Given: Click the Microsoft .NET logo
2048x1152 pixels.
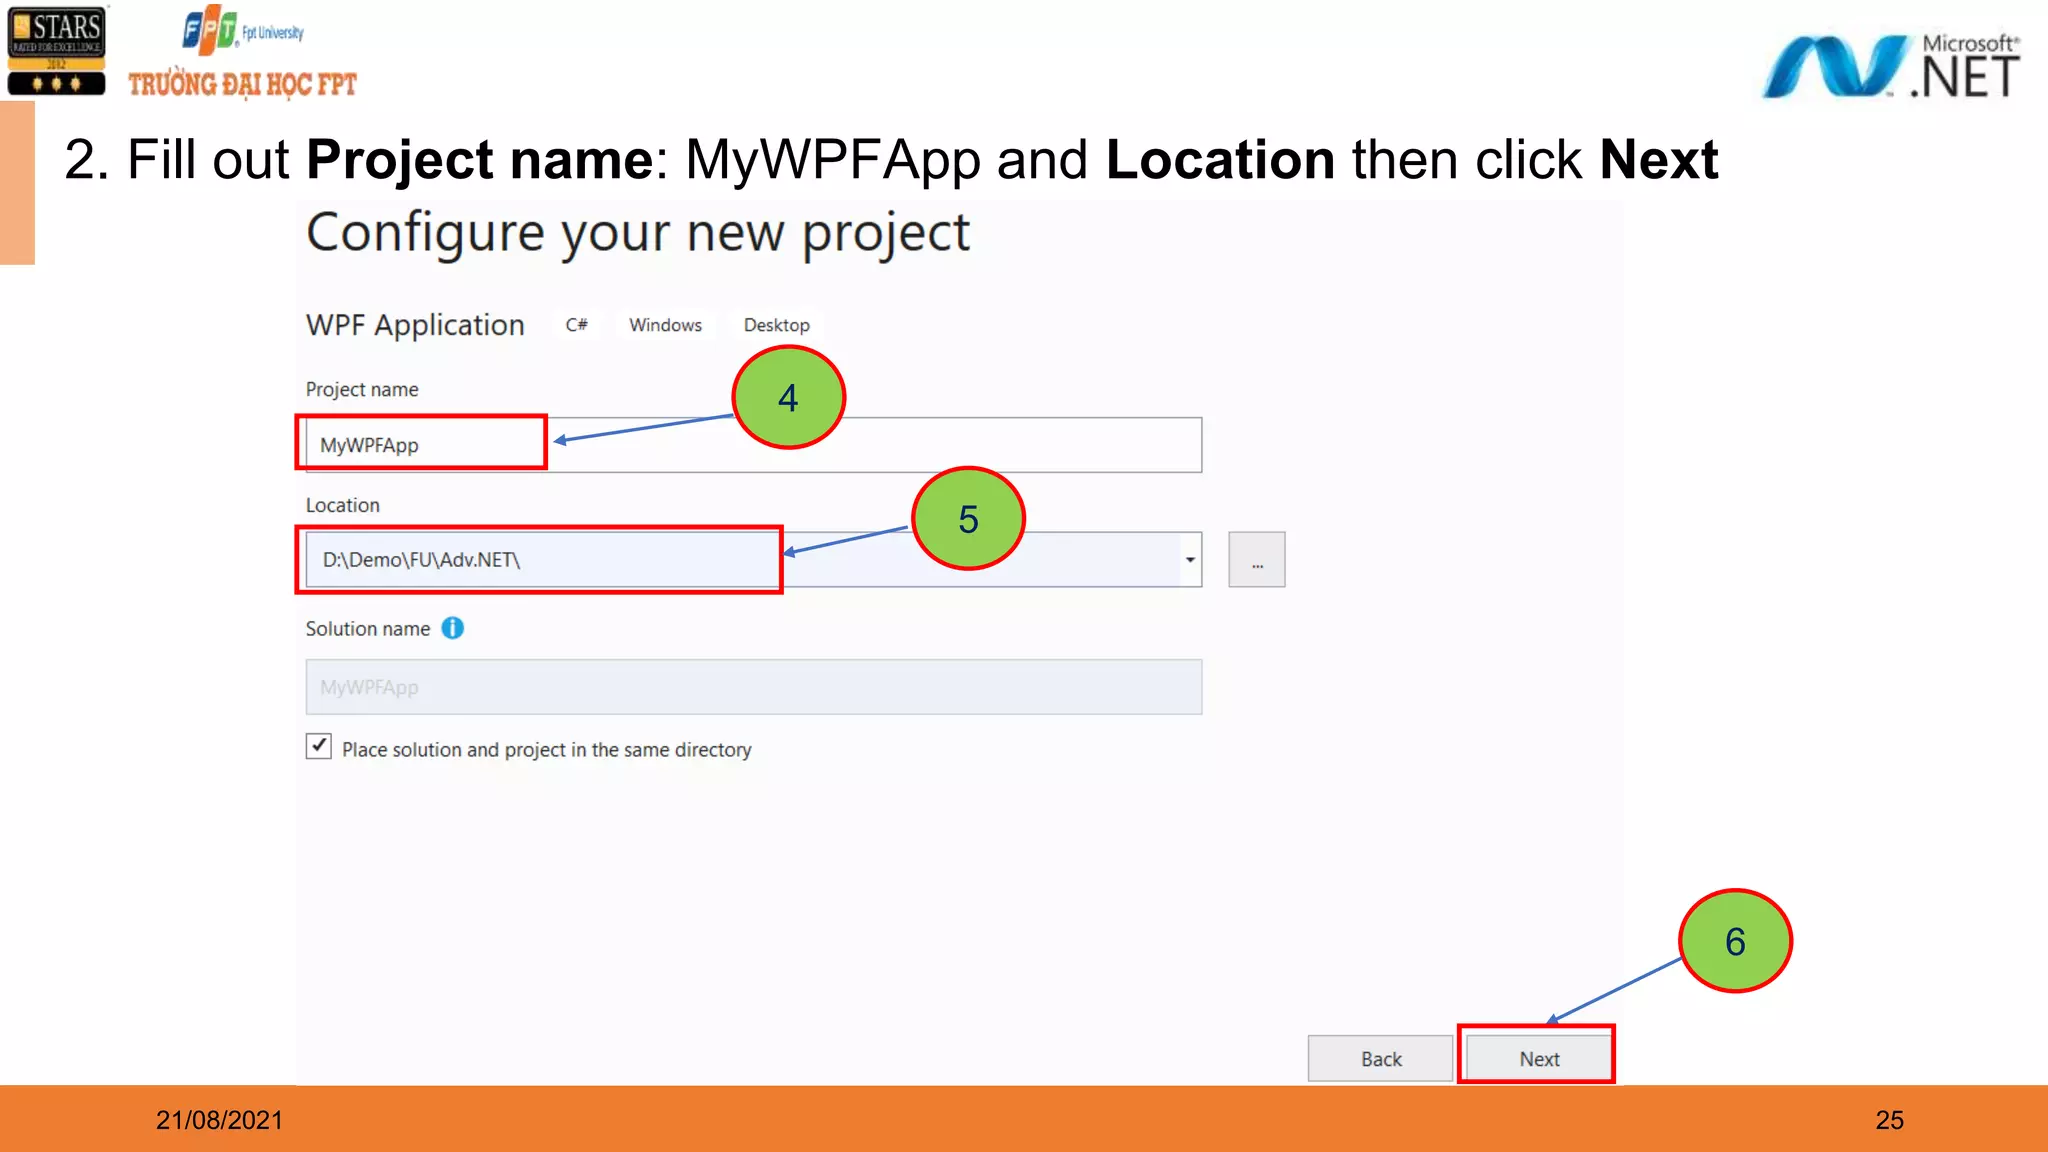Looking at the screenshot, I should (x=1890, y=65).
